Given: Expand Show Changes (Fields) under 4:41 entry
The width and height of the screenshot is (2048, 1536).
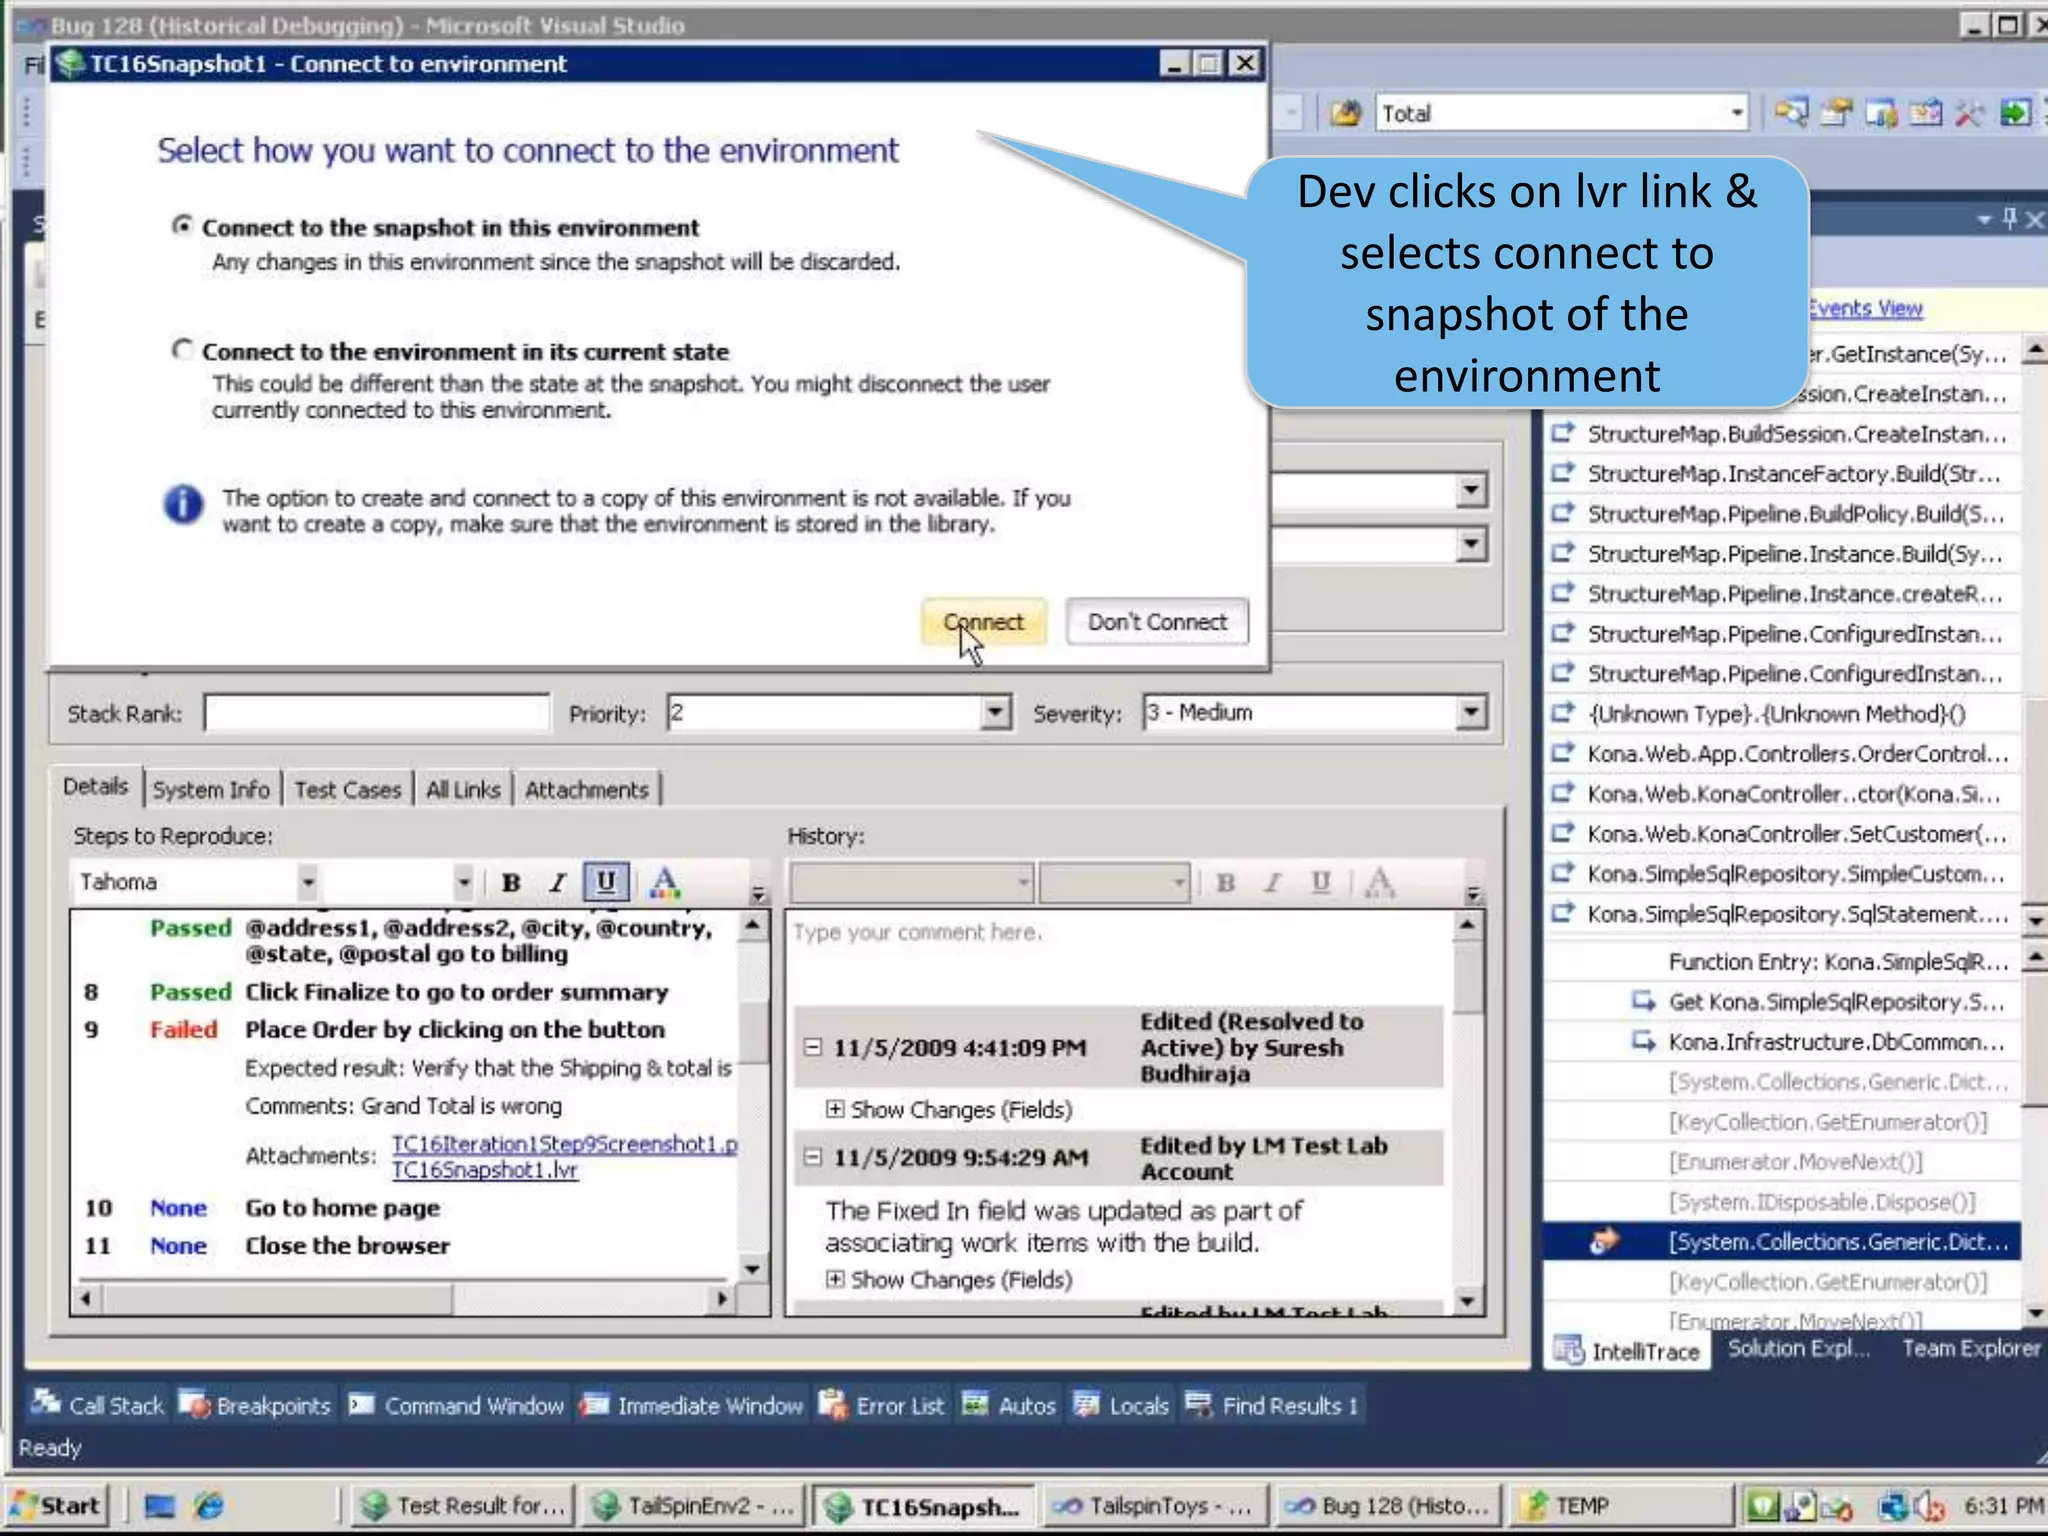Looking at the screenshot, I should click(x=835, y=1109).
